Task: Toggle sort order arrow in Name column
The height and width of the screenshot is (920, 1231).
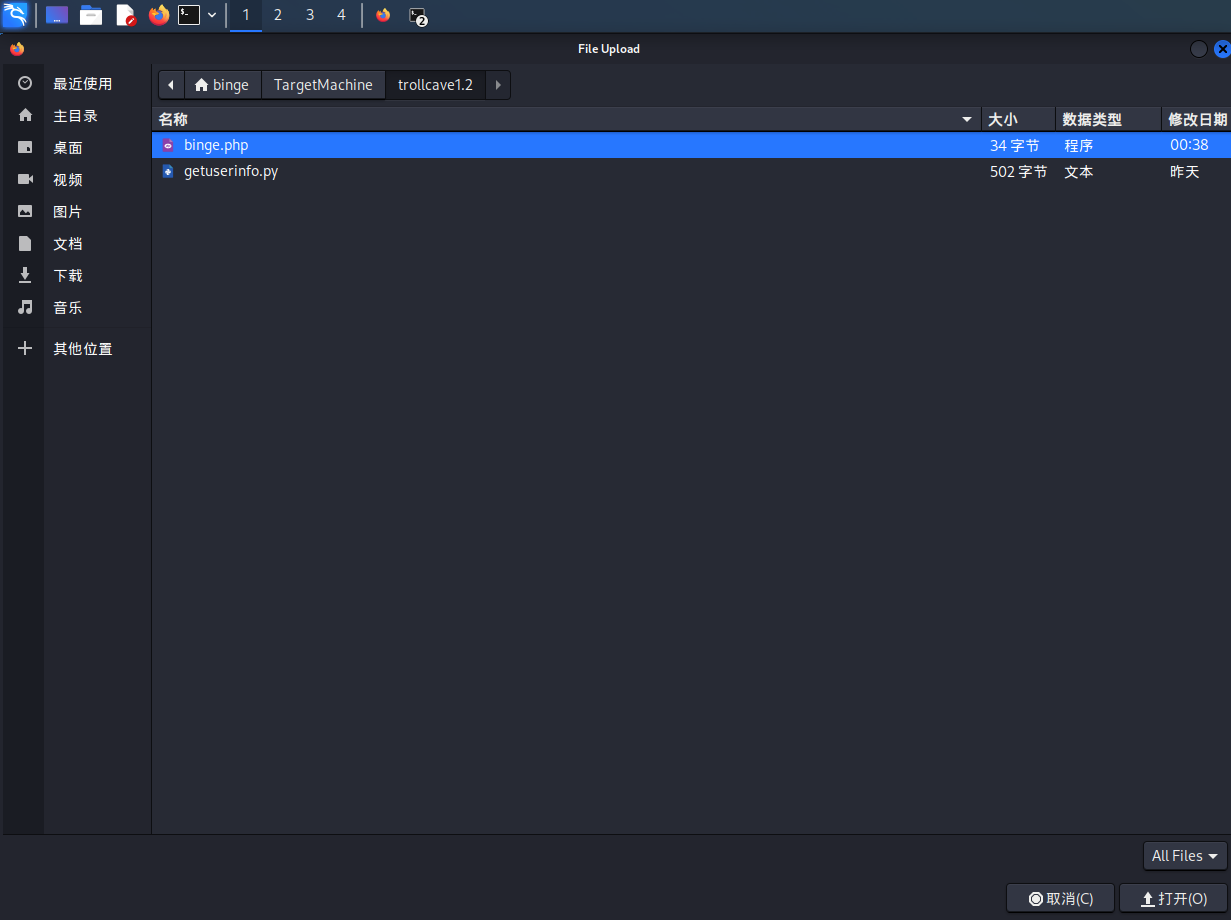Action: point(967,120)
